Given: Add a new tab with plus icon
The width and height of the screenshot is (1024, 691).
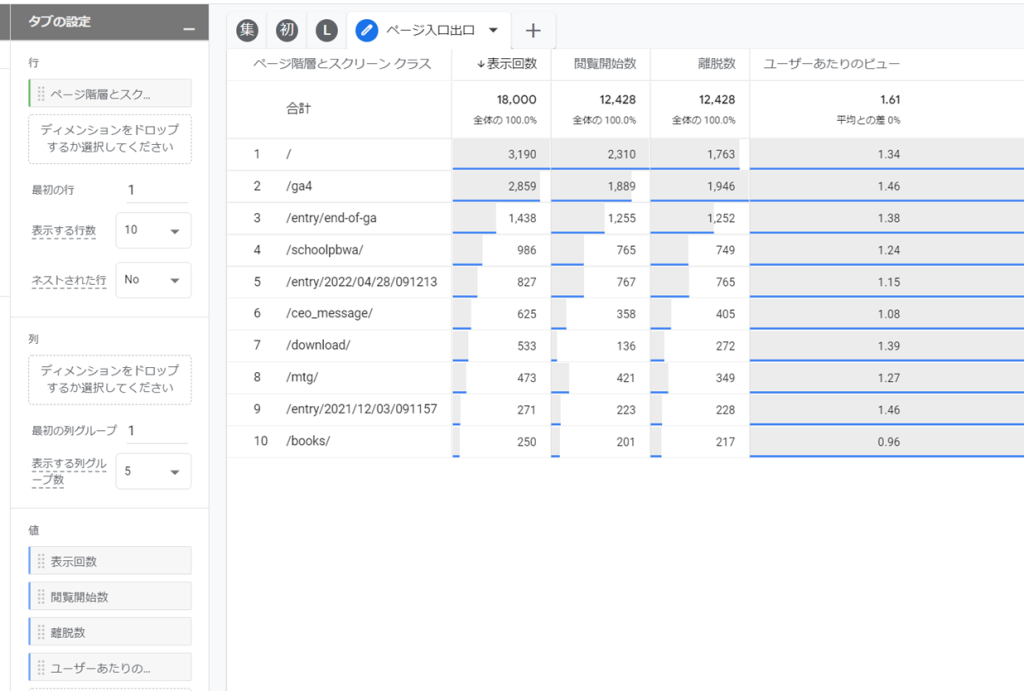Looking at the screenshot, I should click(x=533, y=30).
